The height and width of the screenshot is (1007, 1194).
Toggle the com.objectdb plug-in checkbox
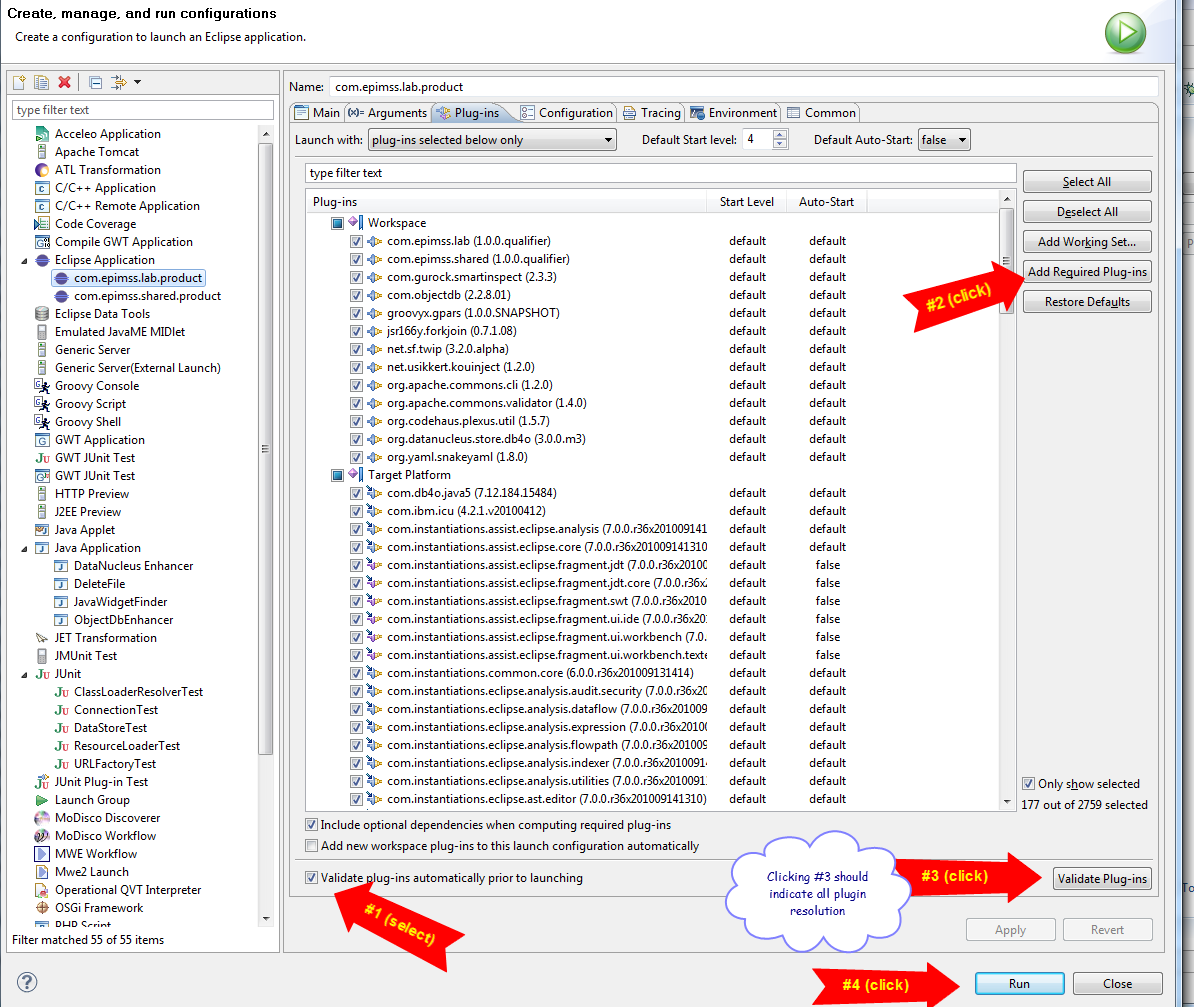click(x=356, y=296)
